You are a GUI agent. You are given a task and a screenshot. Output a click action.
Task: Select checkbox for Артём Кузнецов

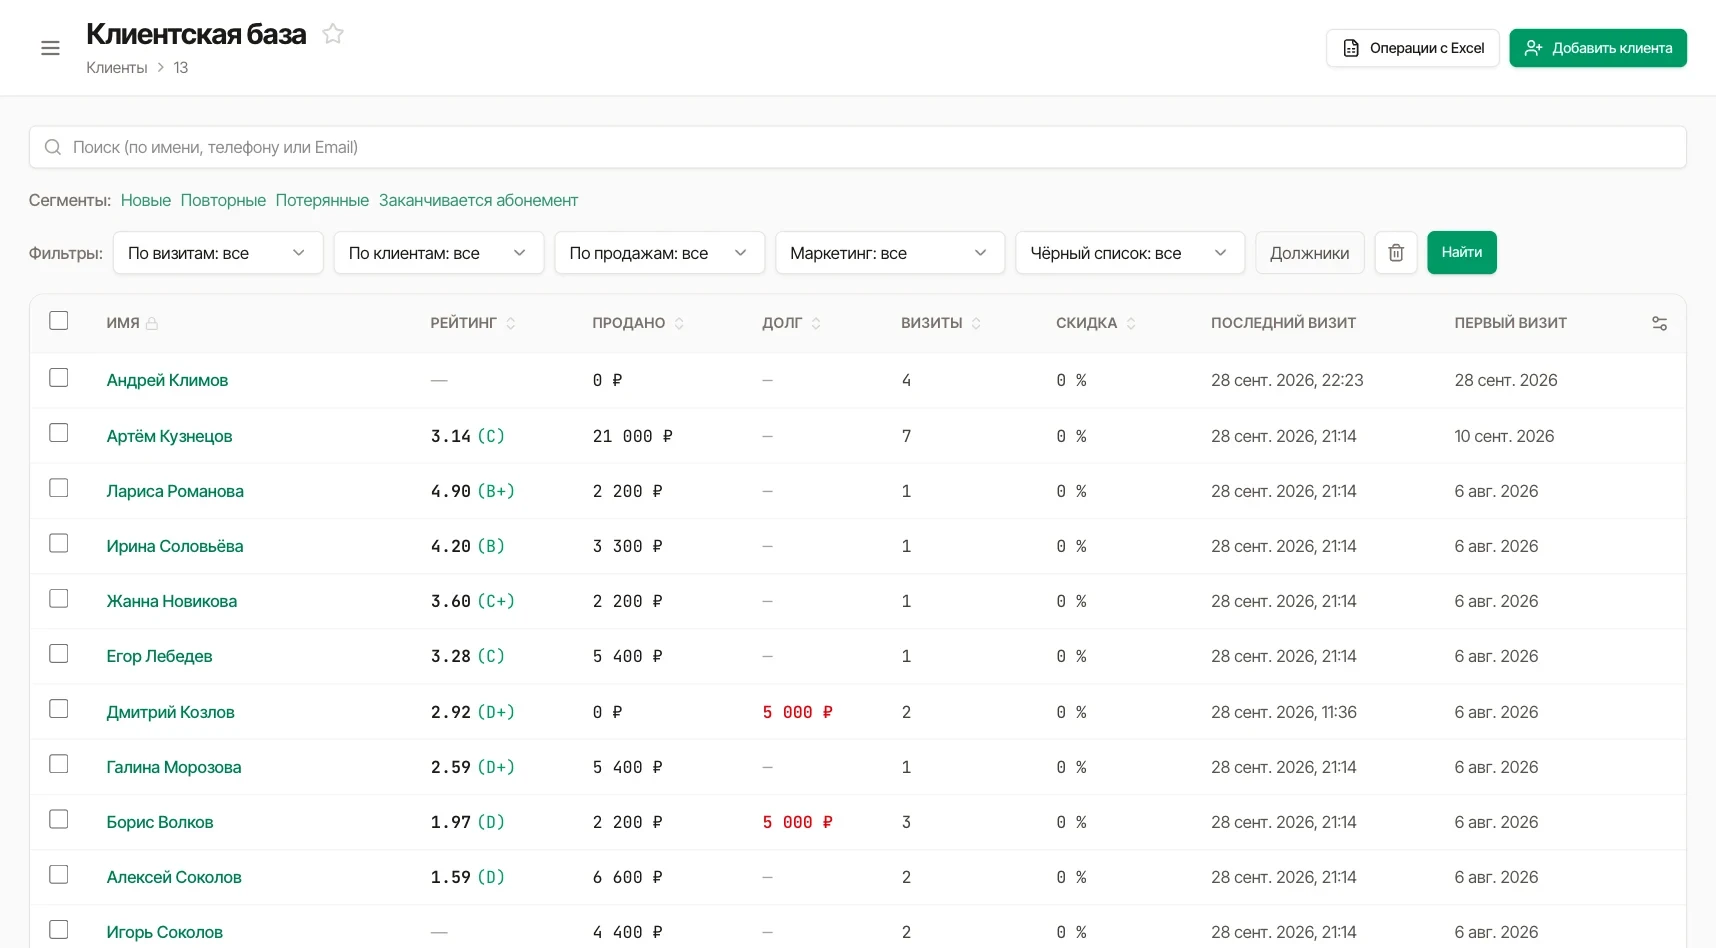click(x=59, y=432)
